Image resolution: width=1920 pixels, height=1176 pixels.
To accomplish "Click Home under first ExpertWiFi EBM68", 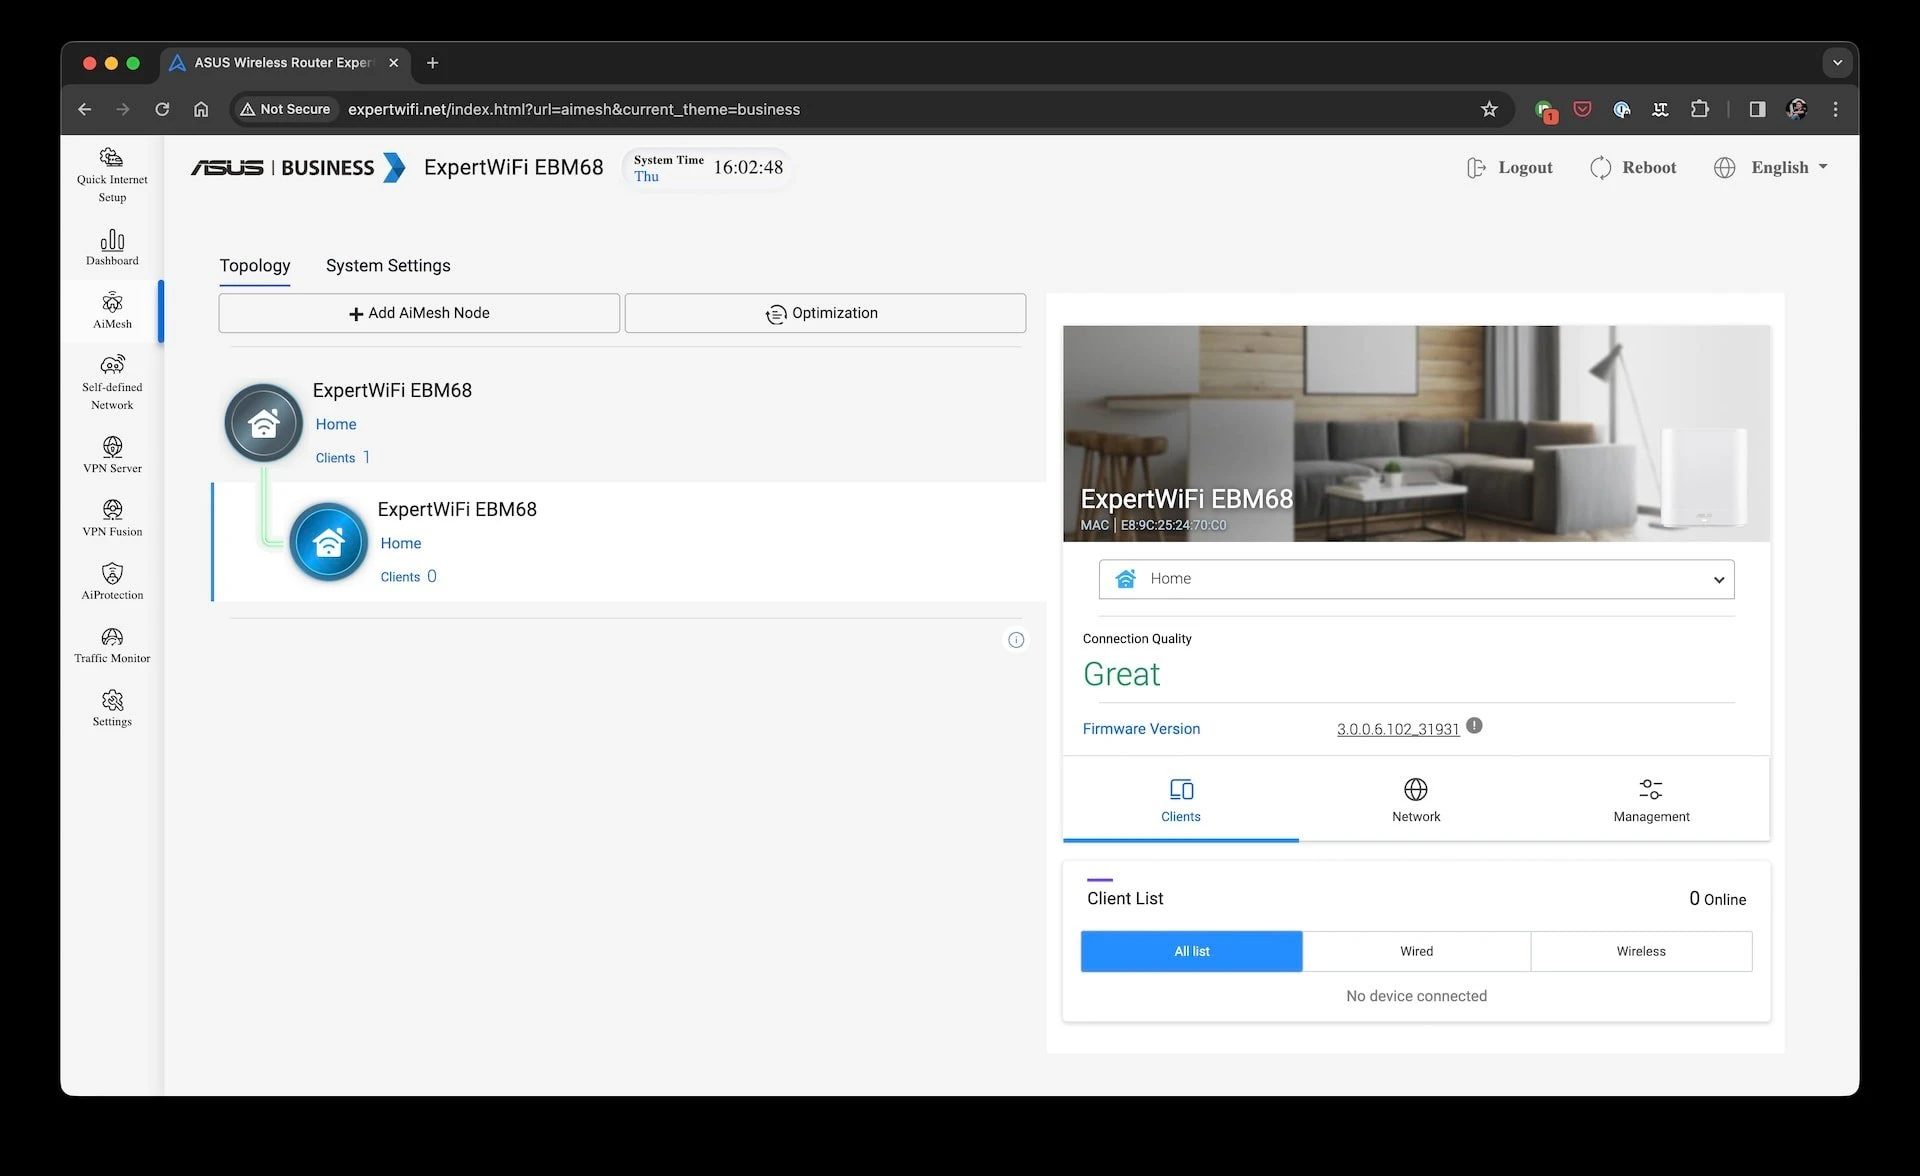I will pyautogui.click(x=336, y=424).
